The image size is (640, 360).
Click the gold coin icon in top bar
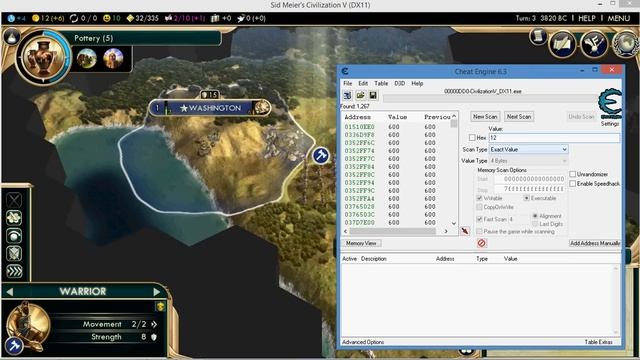tap(36, 18)
